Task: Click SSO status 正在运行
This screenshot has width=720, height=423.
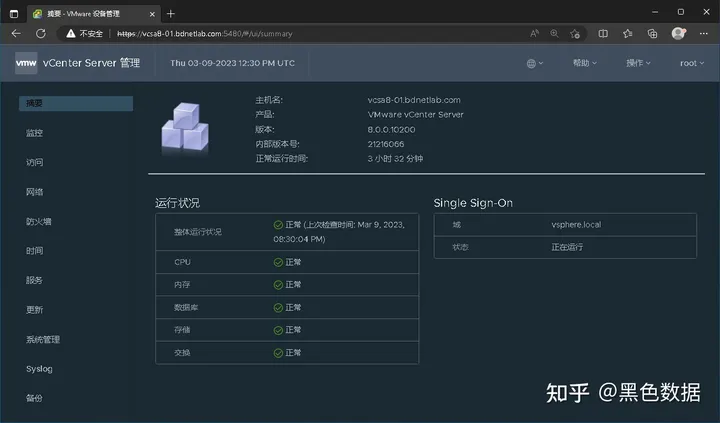Action: pyautogui.click(x=567, y=247)
